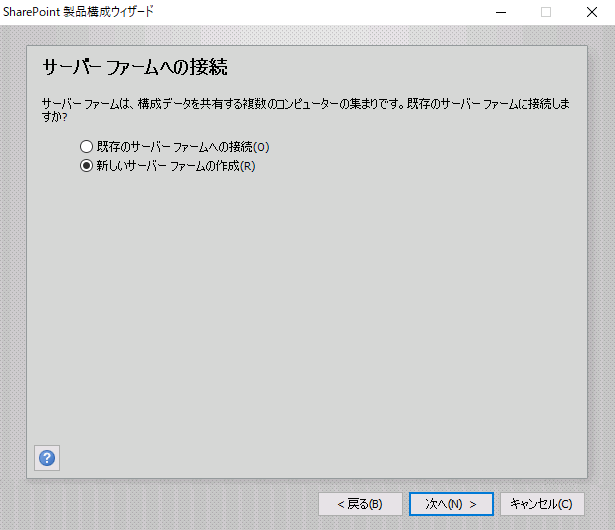The height and width of the screenshot is (530, 615).
Task: Close the SharePoint 製品構成ウィザード window
Action: point(592,12)
